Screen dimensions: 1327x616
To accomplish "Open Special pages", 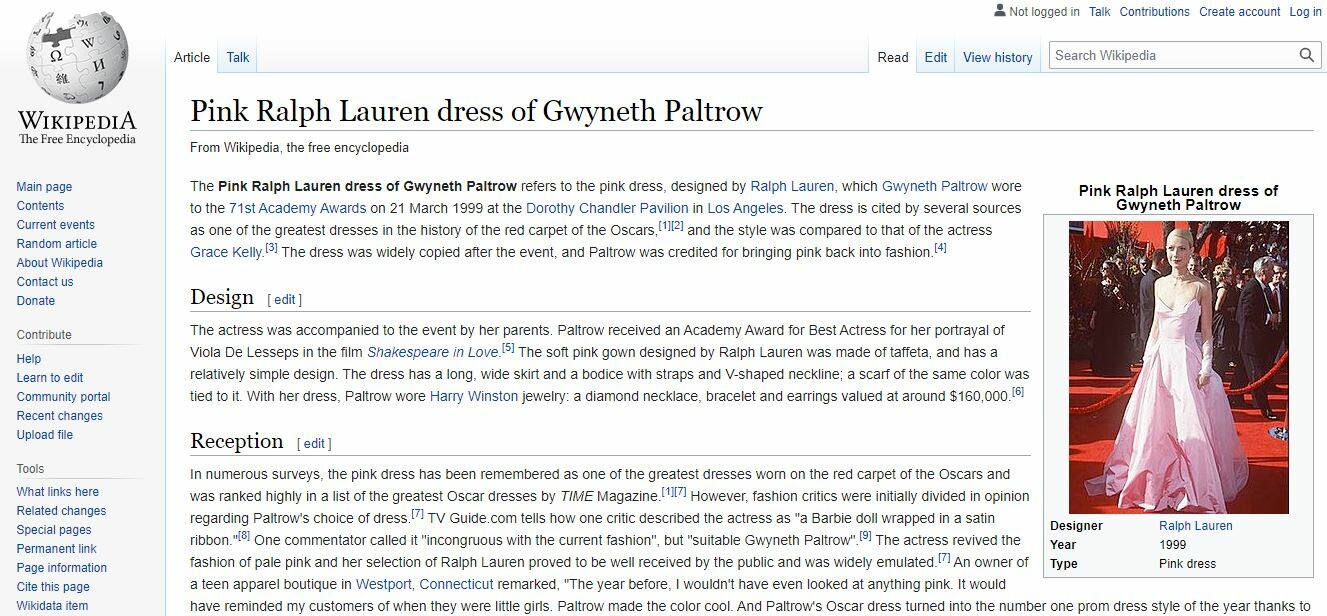I will pyautogui.click(x=54, y=530).
